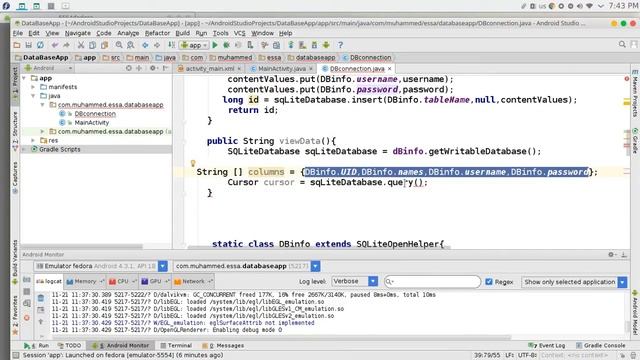This screenshot has width=640, height=360.
Task: Click the Paste toolbar icon
Action: pyautogui.click(x=104, y=45)
